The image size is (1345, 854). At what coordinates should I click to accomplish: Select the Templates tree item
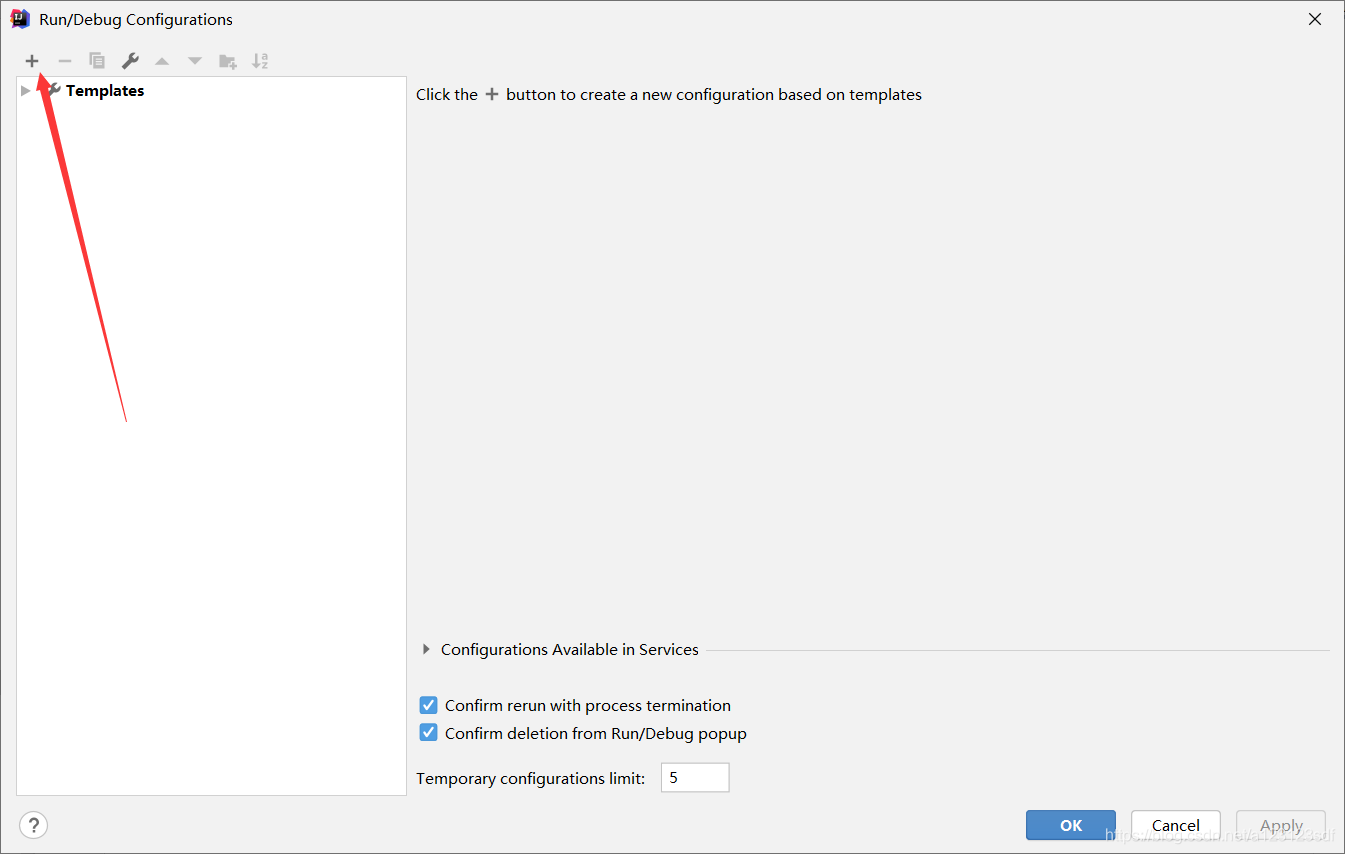[x=105, y=91]
